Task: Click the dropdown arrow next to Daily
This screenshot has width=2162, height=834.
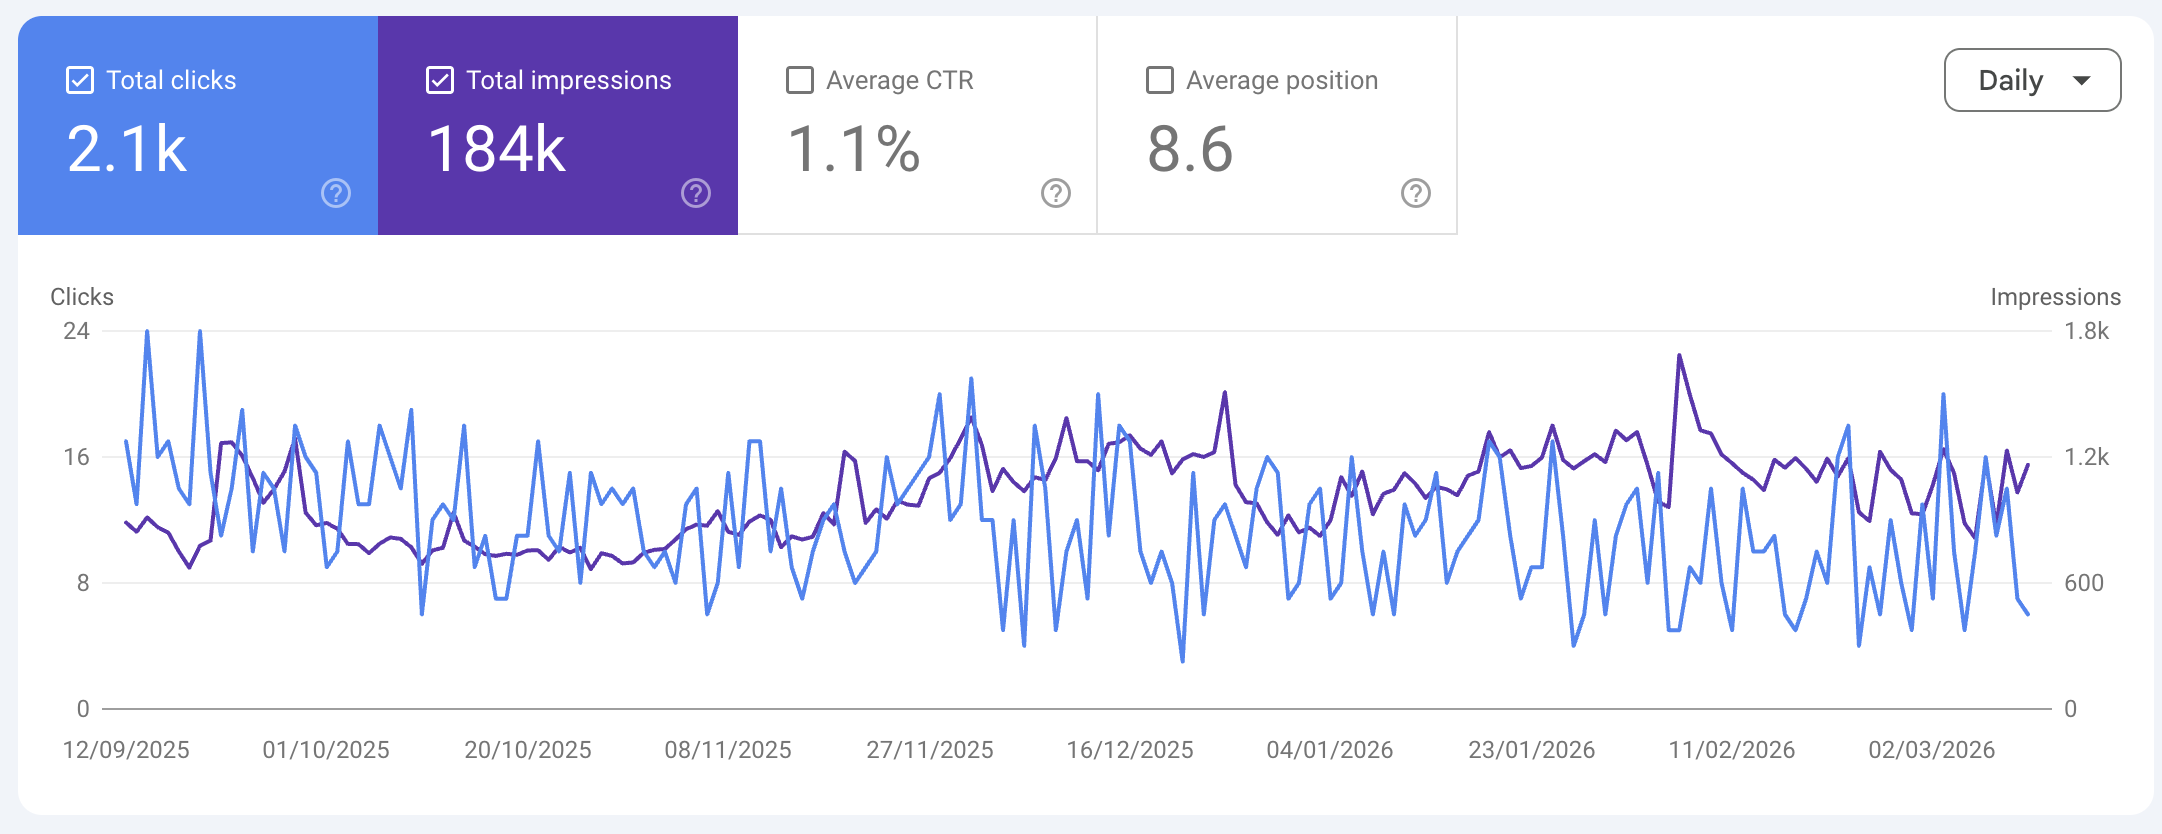Action: [x=2082, y=81]
